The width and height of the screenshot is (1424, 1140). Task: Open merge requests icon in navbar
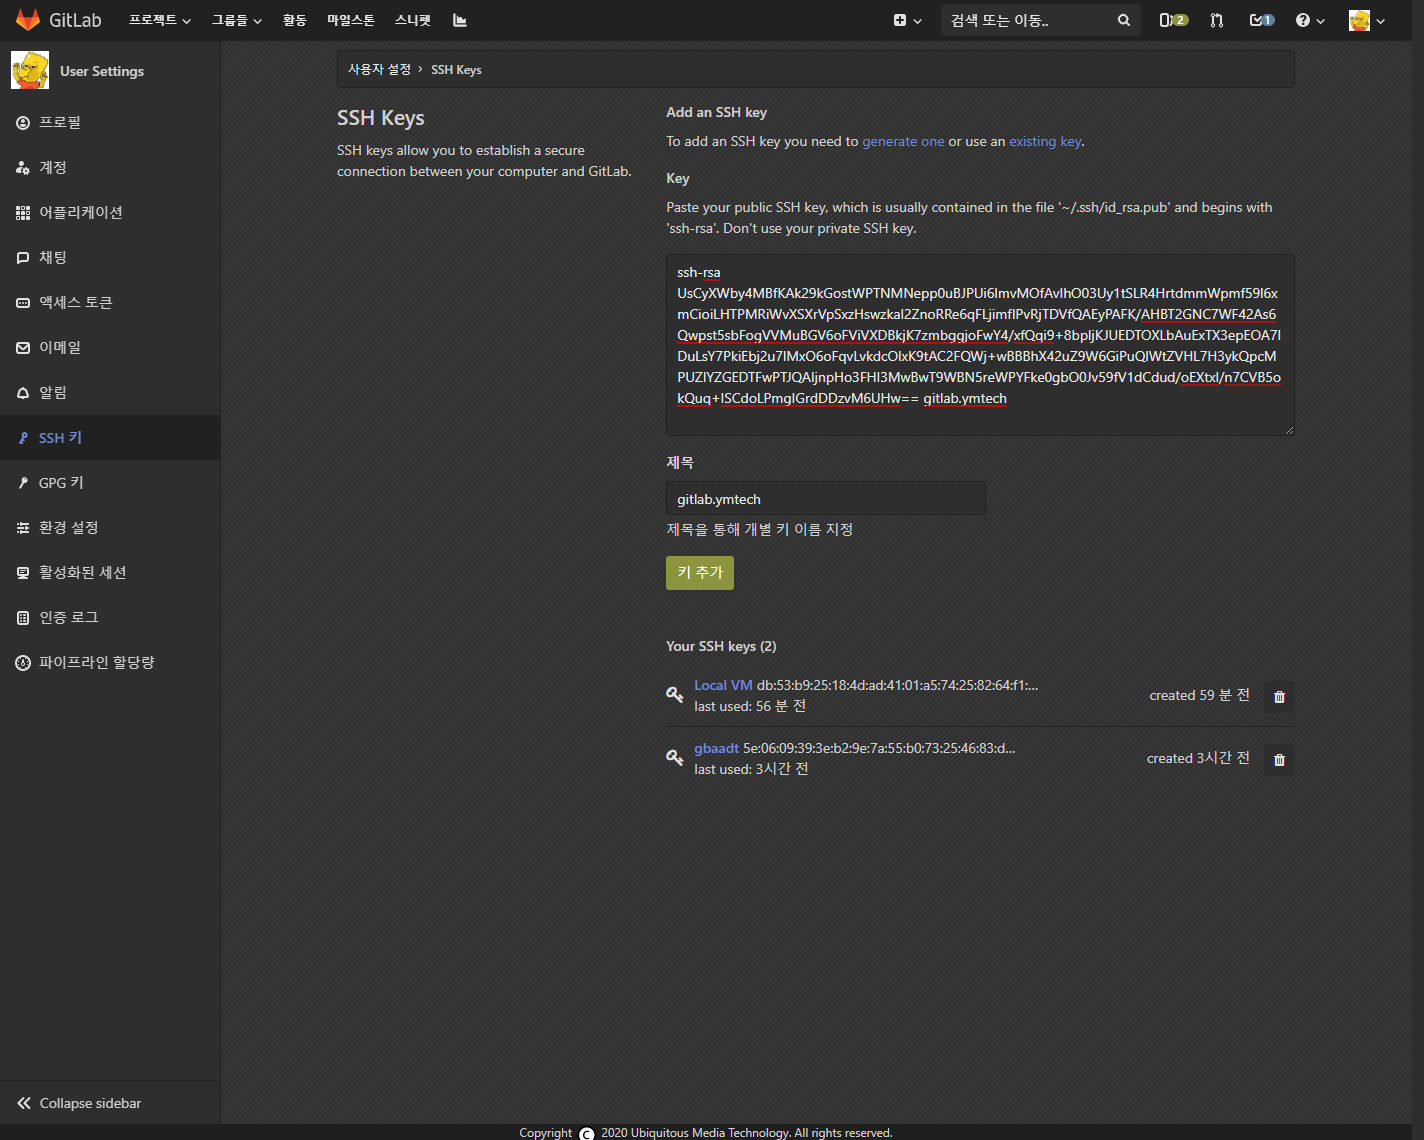[1217, 20]
